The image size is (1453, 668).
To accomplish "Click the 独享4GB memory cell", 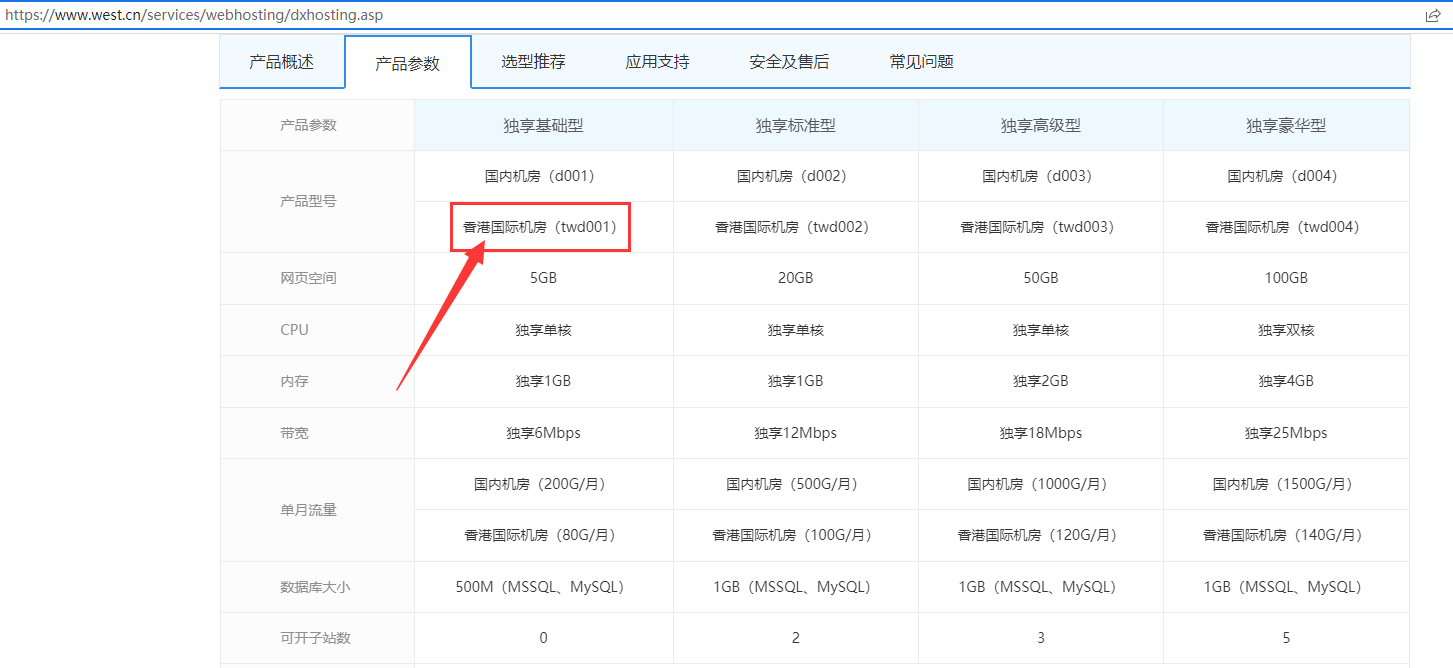I will (1286, 381).
